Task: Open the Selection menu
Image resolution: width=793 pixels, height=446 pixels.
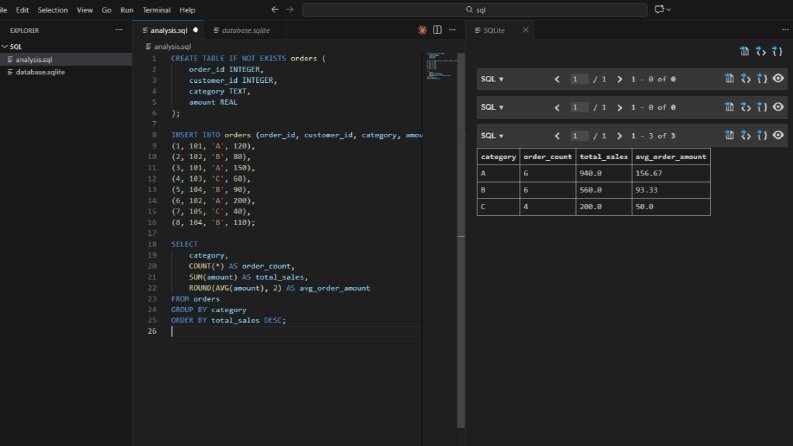Action: (x=53, y=10)
